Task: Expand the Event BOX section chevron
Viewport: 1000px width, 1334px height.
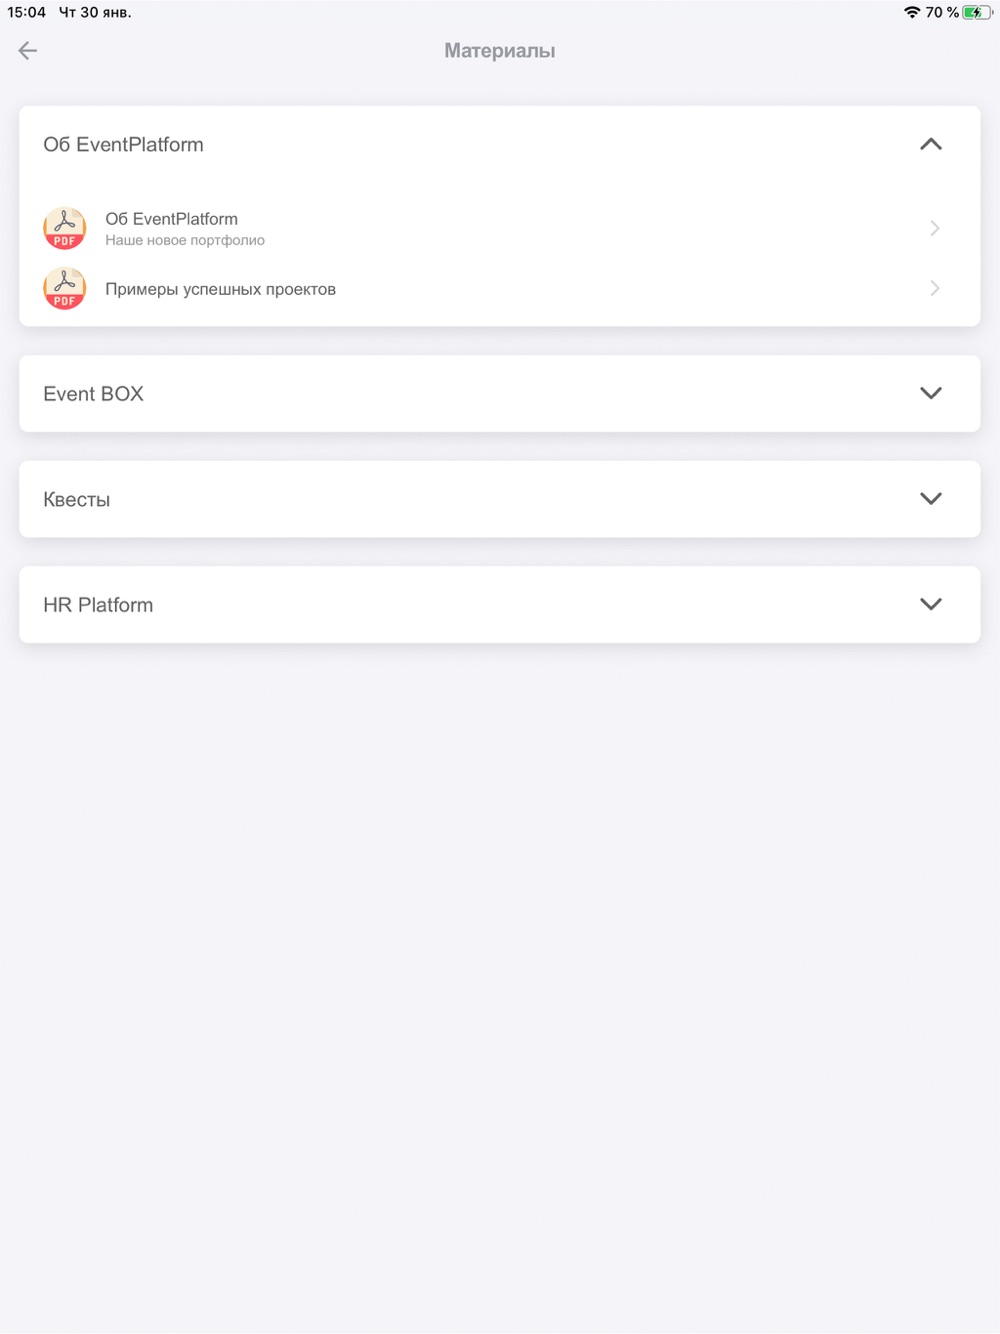Action: pos(931,393)
